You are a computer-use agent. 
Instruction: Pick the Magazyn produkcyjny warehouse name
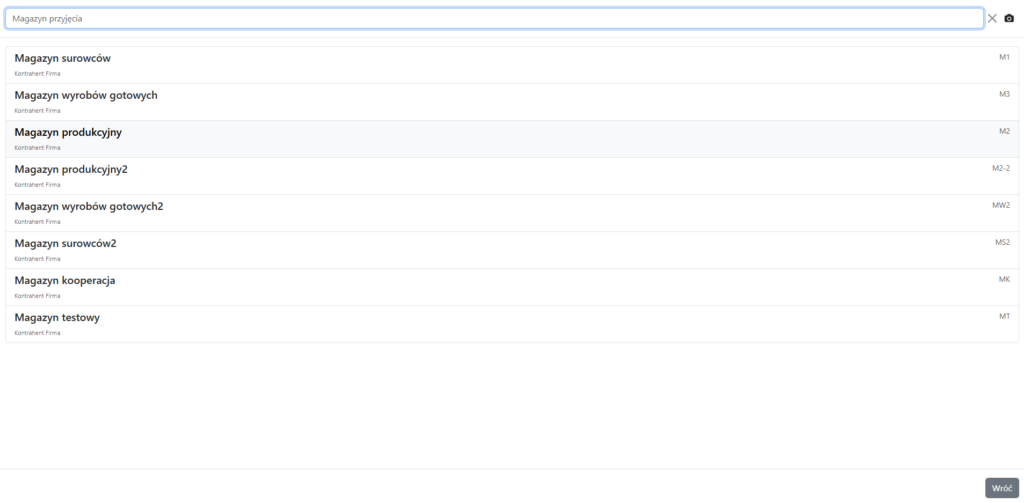[x=68, y=132]
